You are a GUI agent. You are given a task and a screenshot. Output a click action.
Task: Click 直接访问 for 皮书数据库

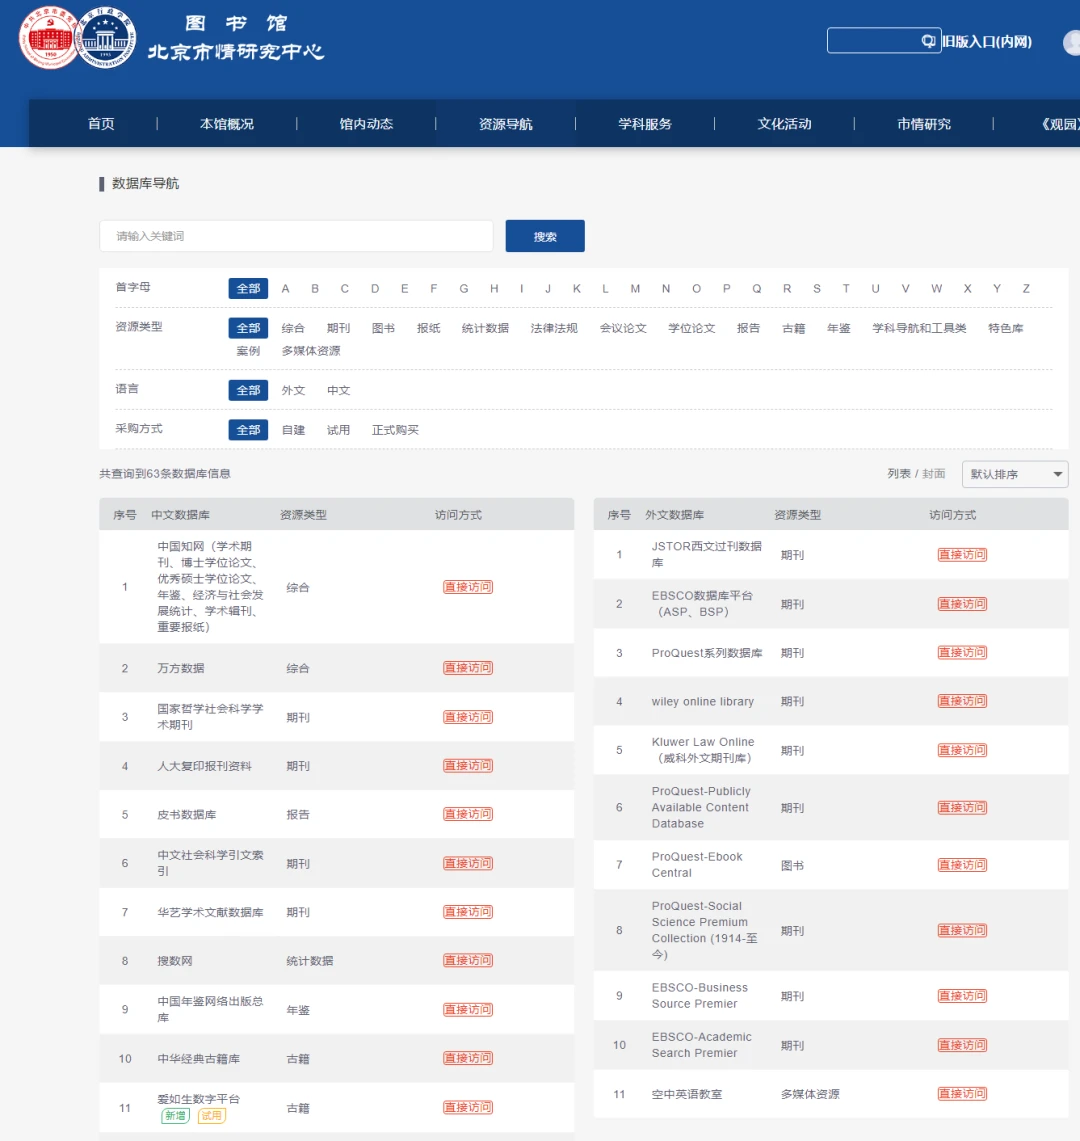[x=468, y=814]
